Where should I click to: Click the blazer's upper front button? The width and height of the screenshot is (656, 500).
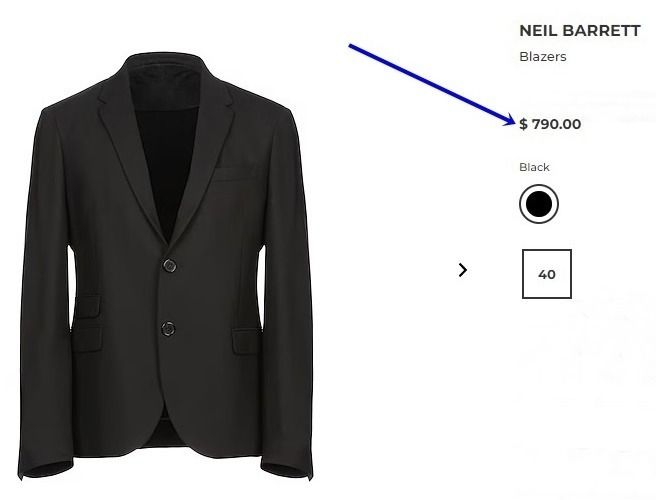pos(169,266)
